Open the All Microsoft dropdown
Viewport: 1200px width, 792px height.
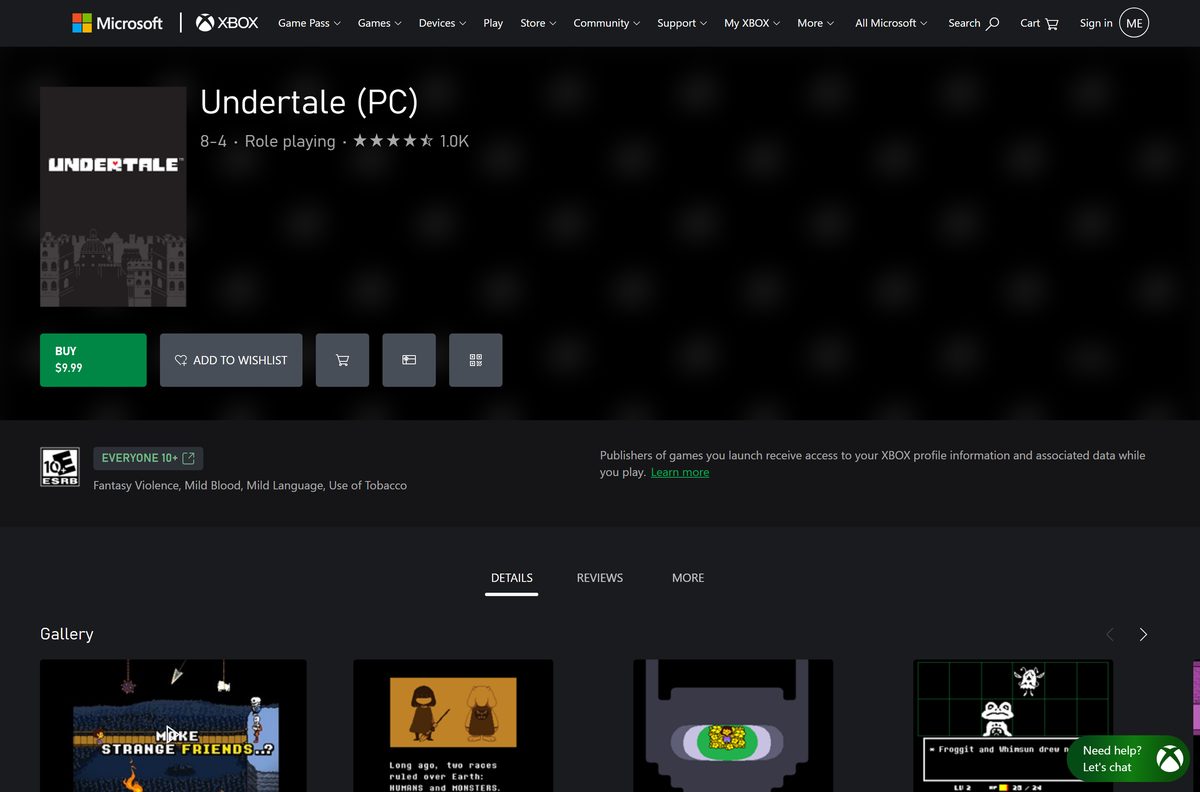point(891,23)
